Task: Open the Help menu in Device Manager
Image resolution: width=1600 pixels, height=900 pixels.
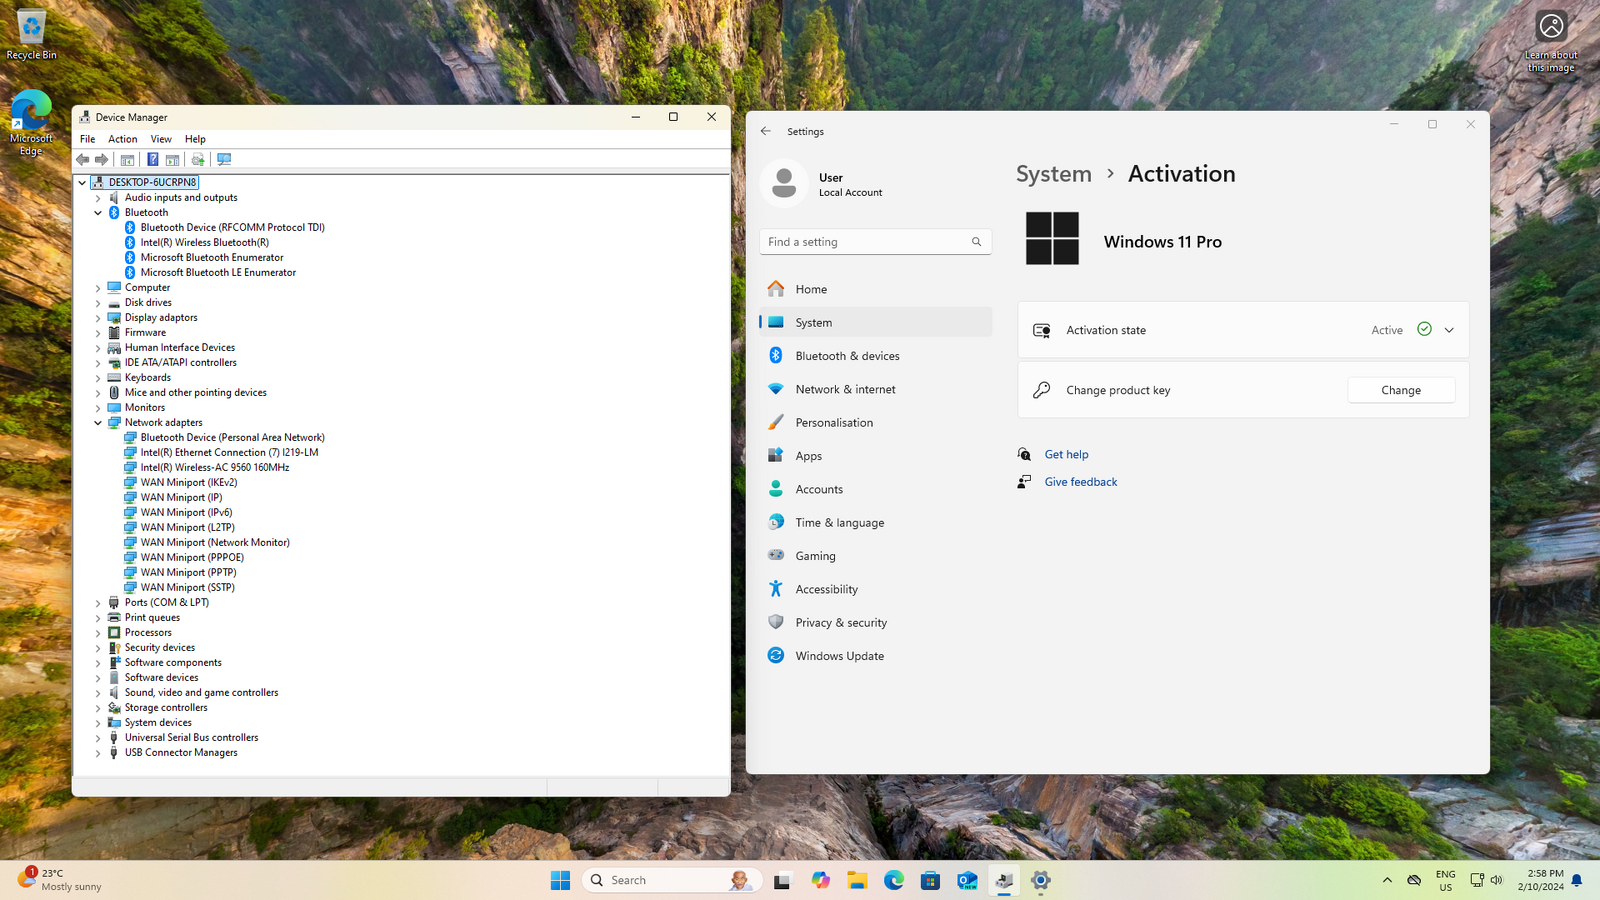Action: [x=195, y=139]
